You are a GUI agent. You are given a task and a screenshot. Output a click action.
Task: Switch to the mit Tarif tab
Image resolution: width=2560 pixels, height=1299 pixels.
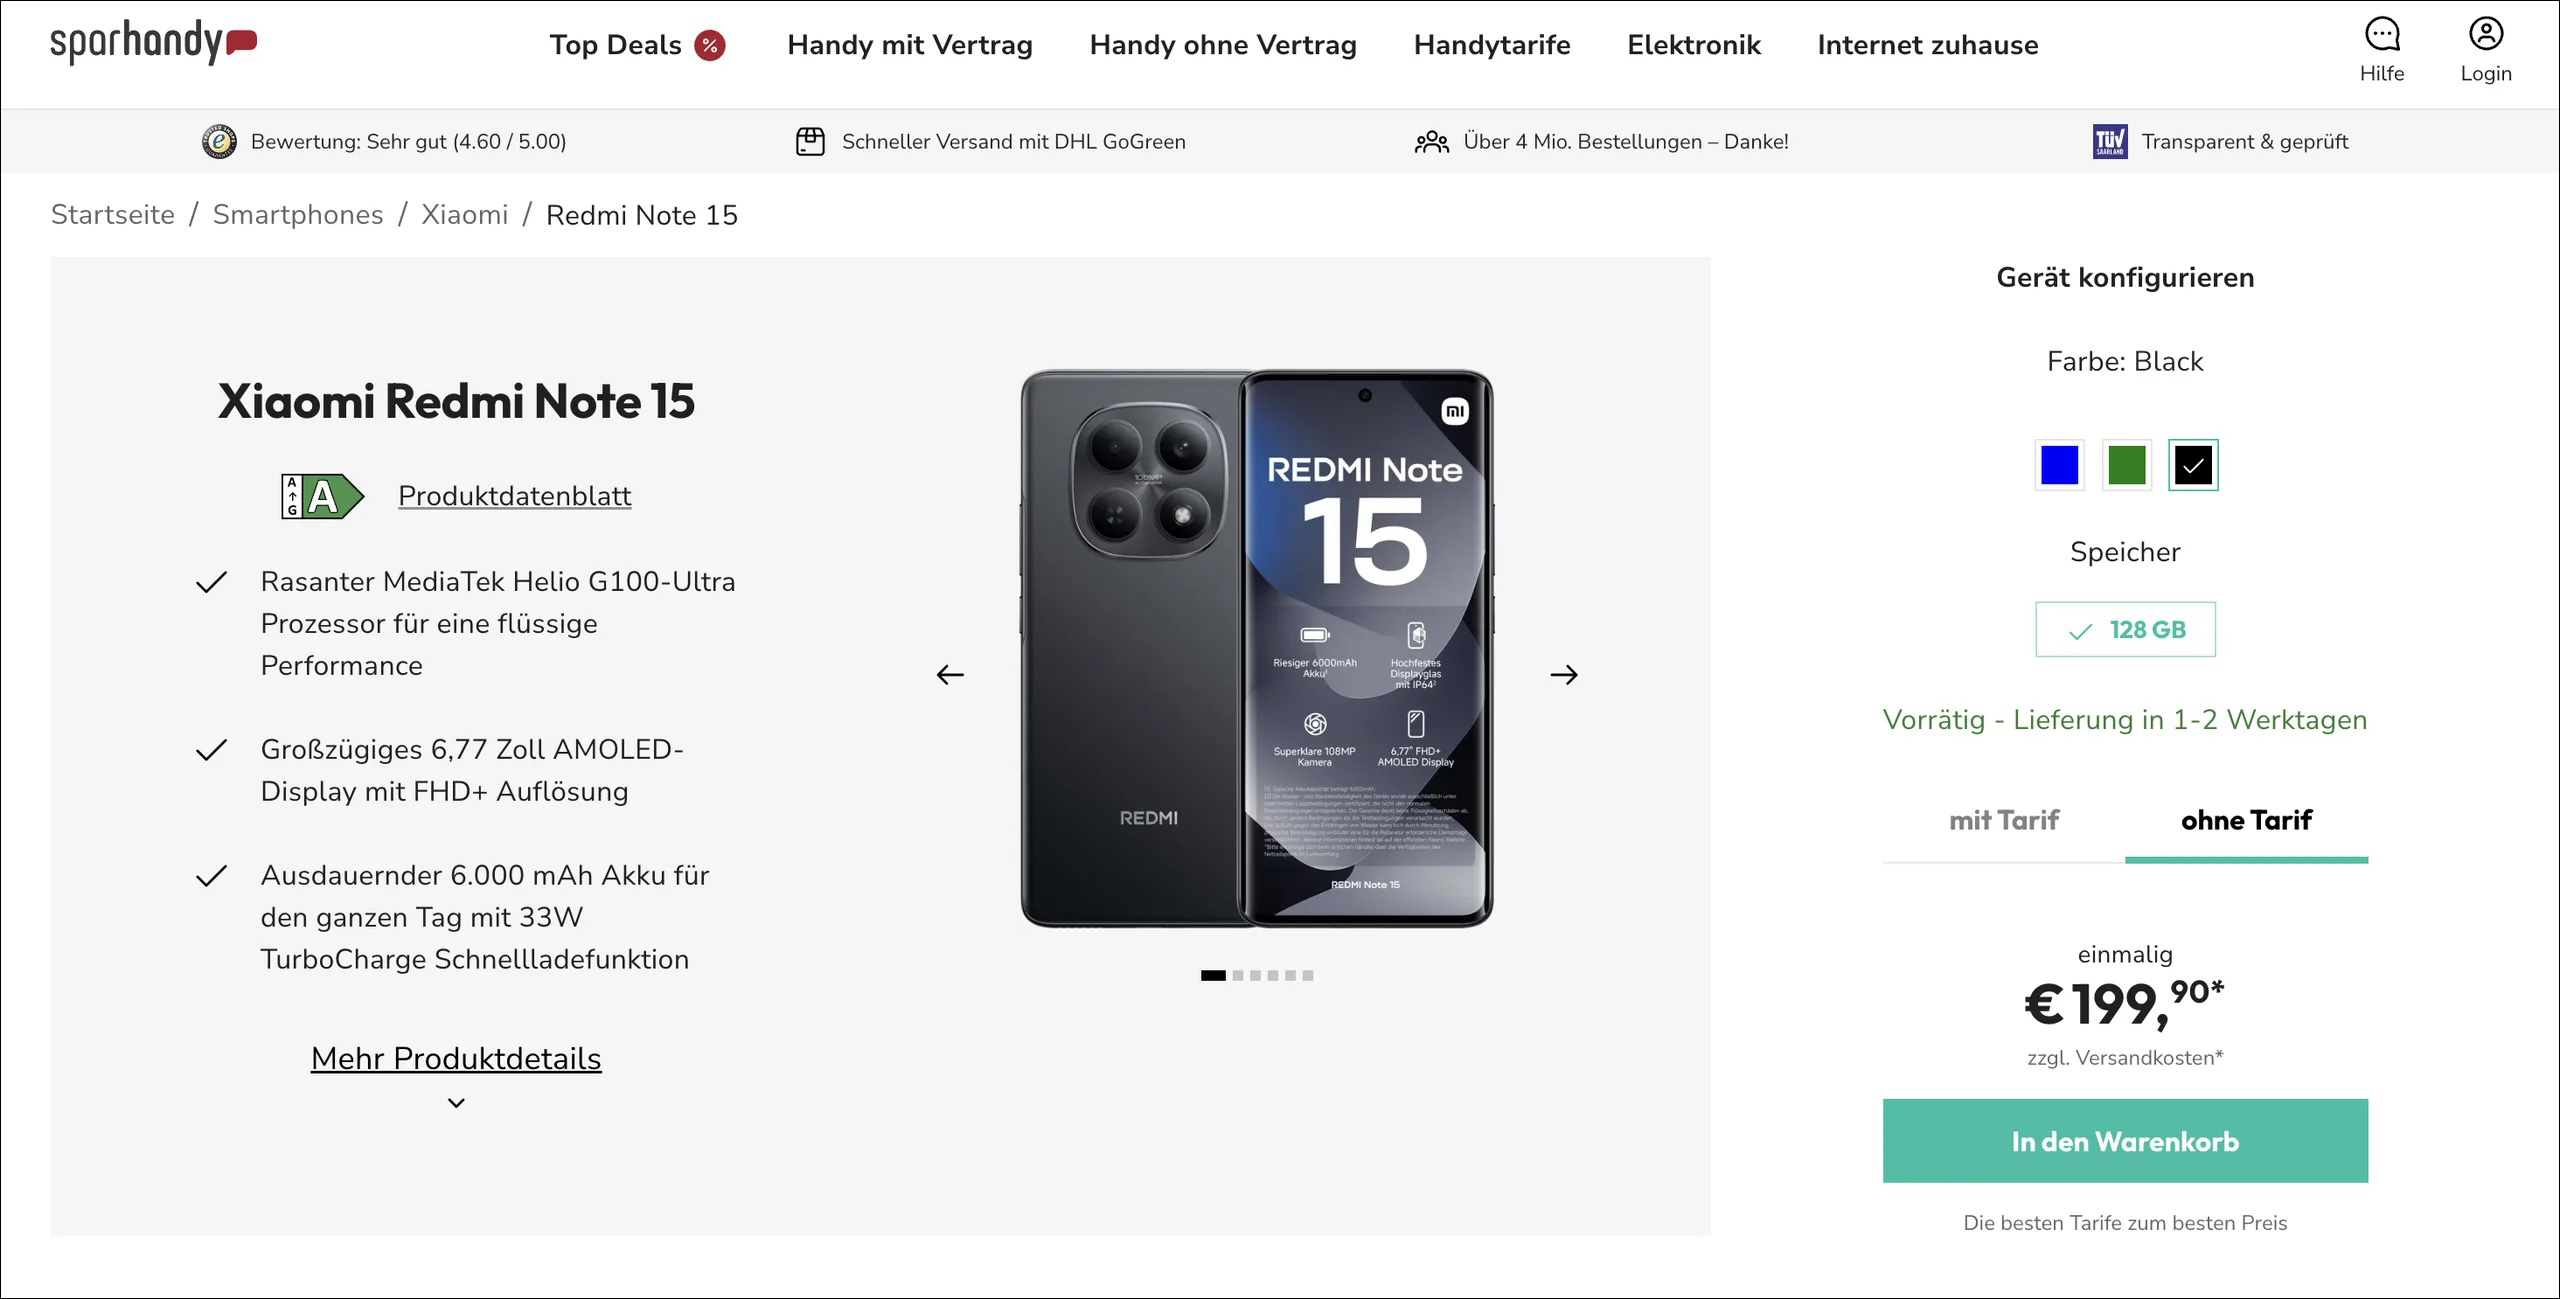[x=2004, y=820]
